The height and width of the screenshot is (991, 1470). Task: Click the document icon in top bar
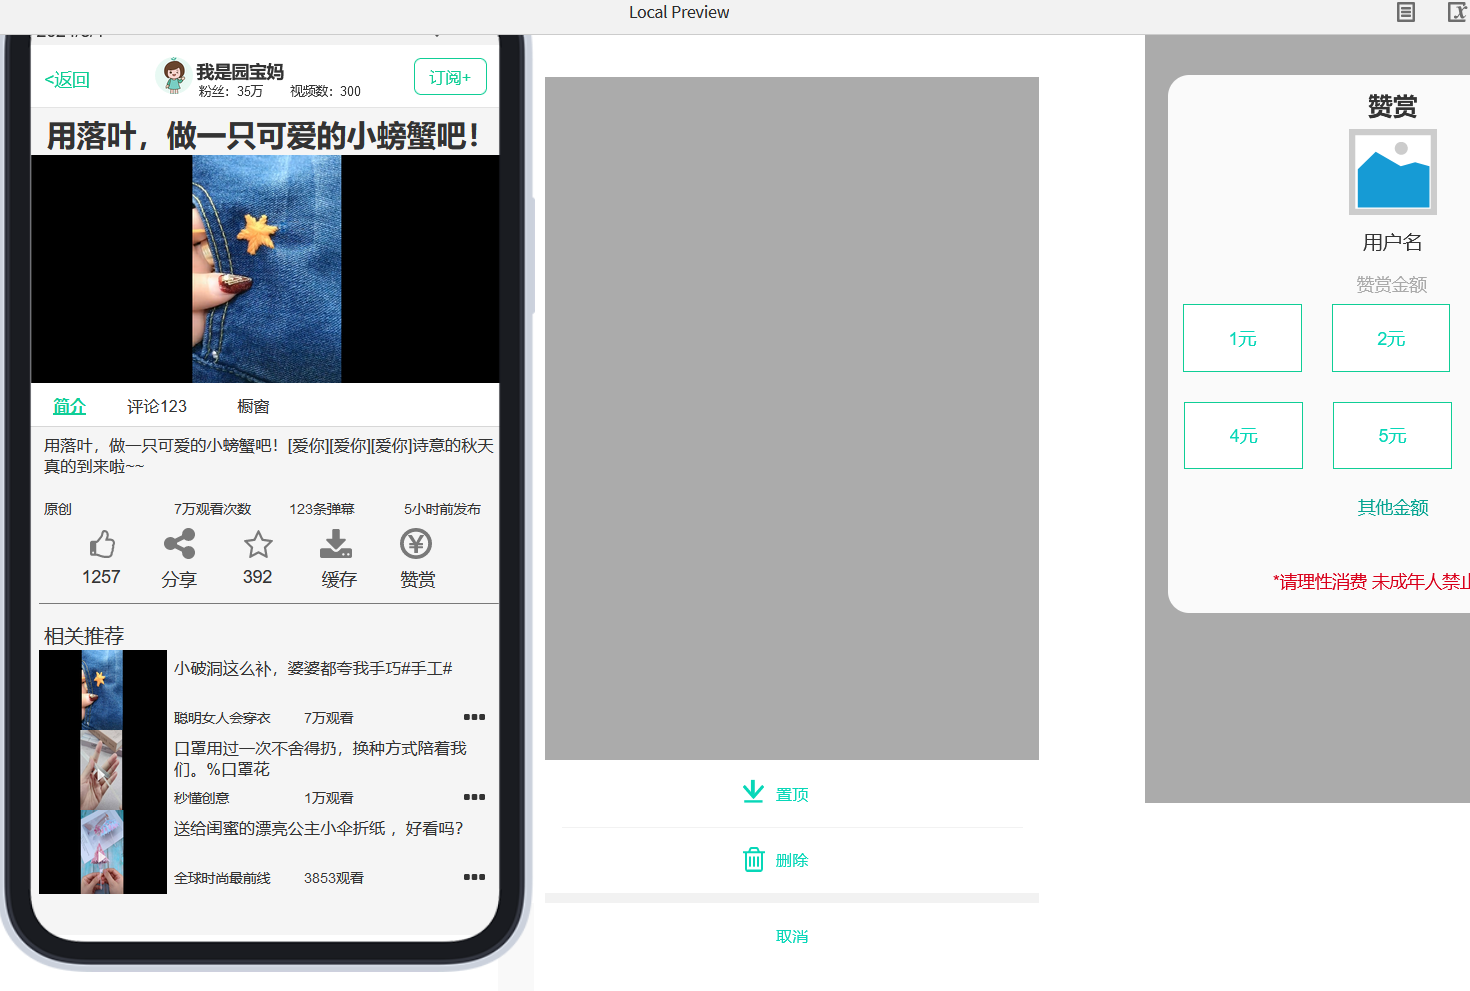tap(1406, 12)
